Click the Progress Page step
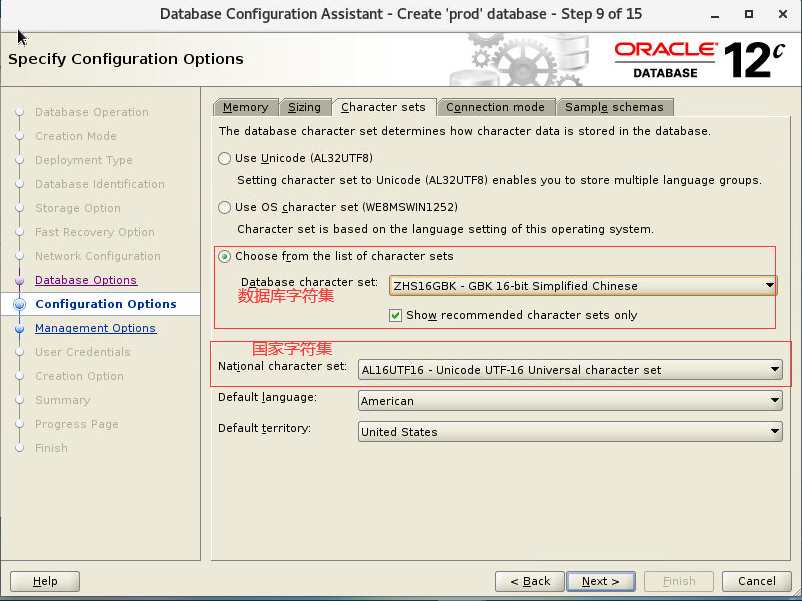802x601 pixels. (77, 425)
